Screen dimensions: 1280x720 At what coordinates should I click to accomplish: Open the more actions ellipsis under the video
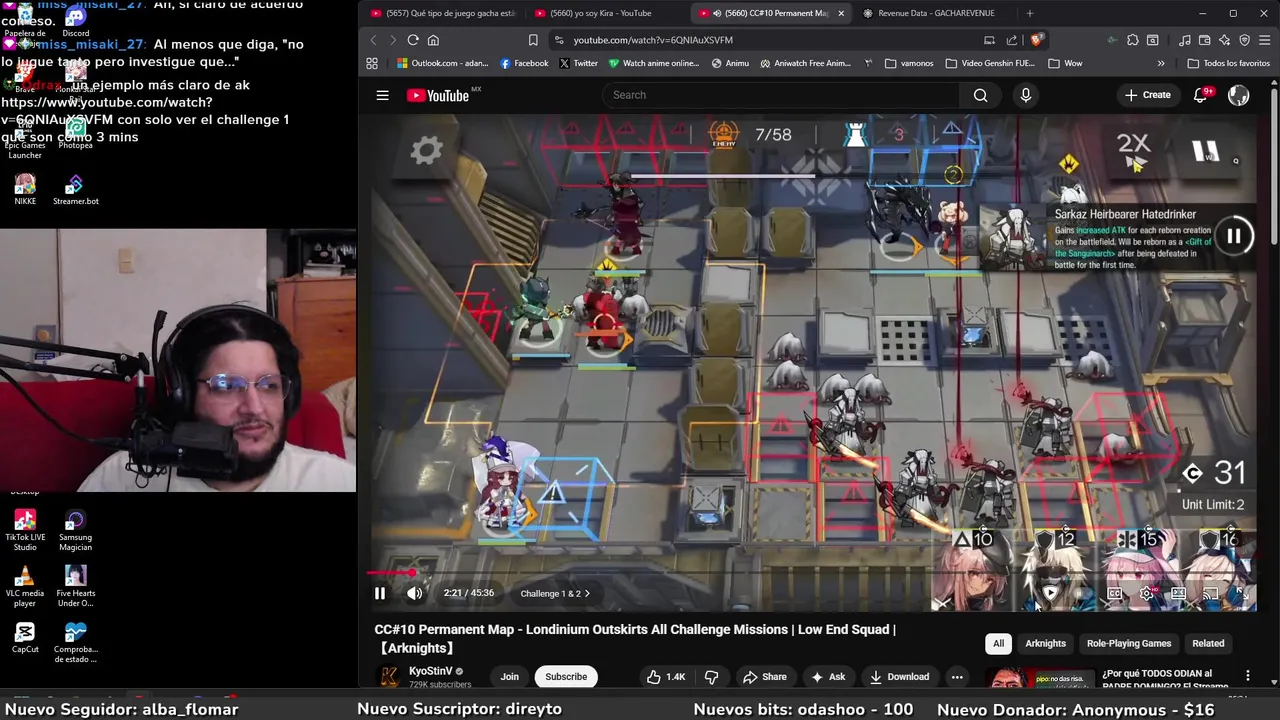tap(957, 677)
